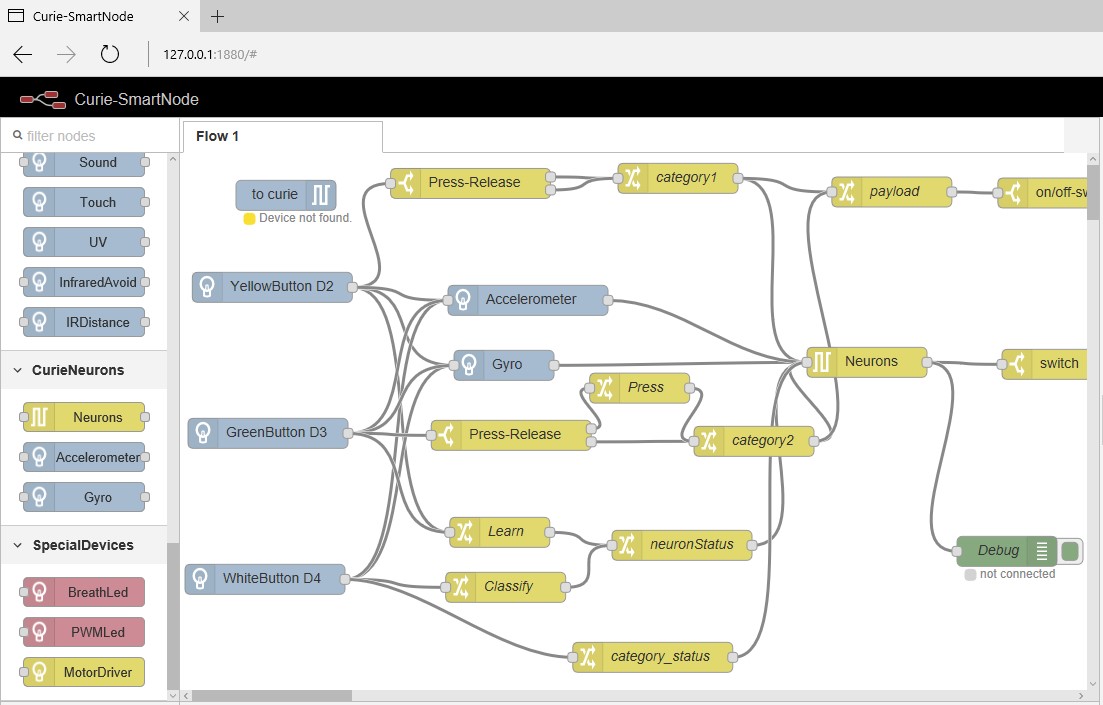Click the 'not connected' indicator below Debug

[x=970, y=574]
